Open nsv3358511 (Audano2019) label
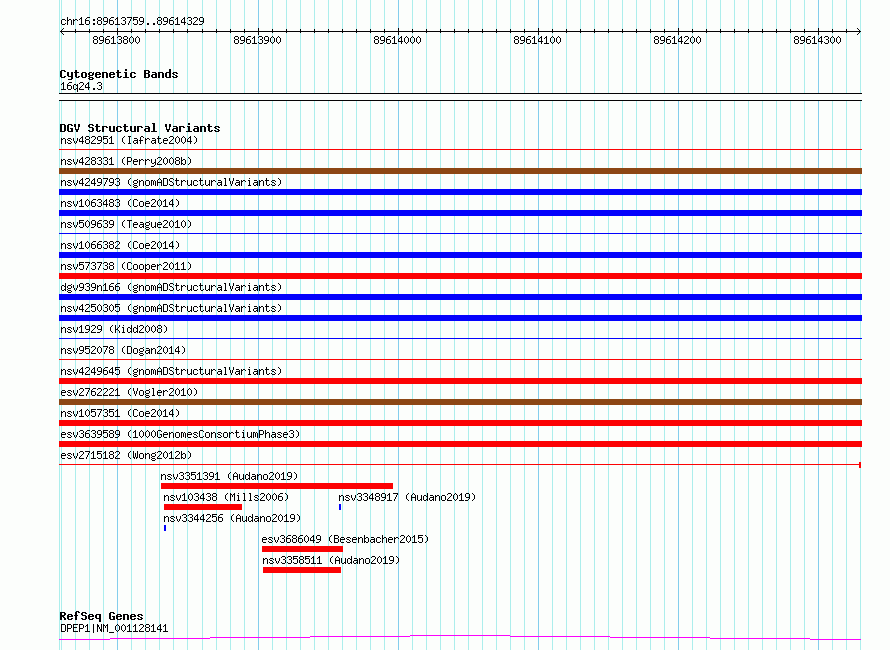The image size is (890, 650). 331,560
